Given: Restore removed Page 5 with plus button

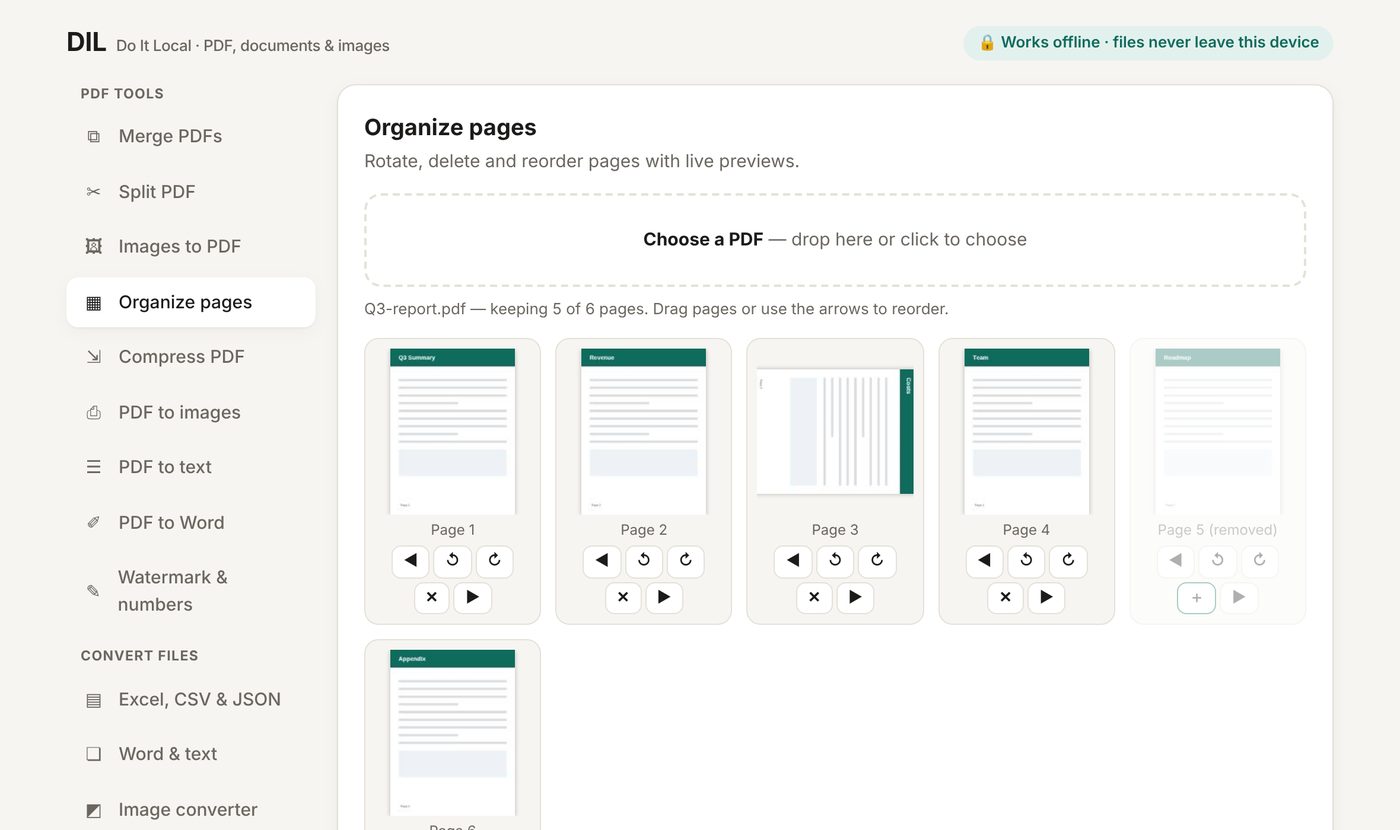Looking at the screenshot, I should (1197, 598).
